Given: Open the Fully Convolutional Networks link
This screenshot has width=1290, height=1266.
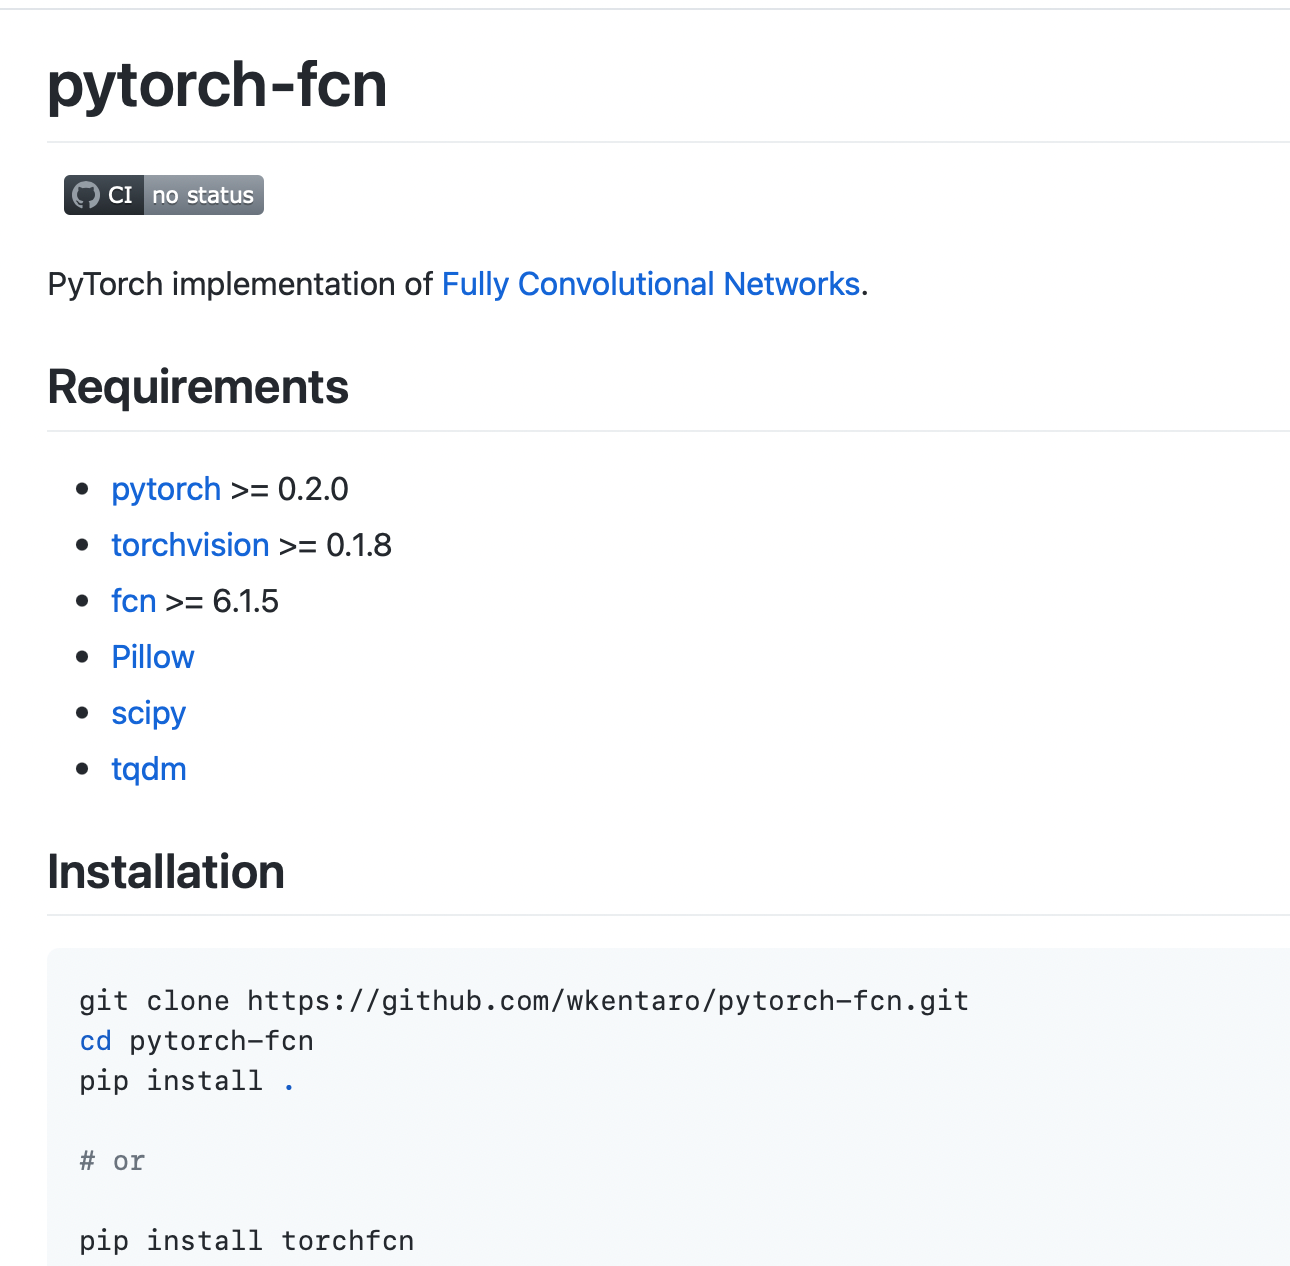Looking at the screenshot, I should click(x=650, y=285).
